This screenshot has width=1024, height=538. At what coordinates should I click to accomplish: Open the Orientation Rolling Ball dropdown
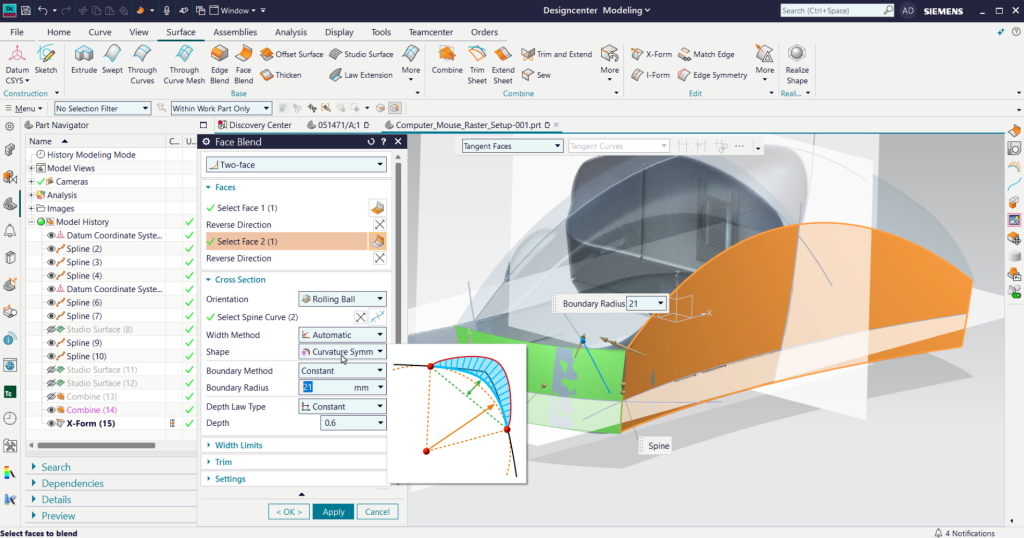(342, 299)
